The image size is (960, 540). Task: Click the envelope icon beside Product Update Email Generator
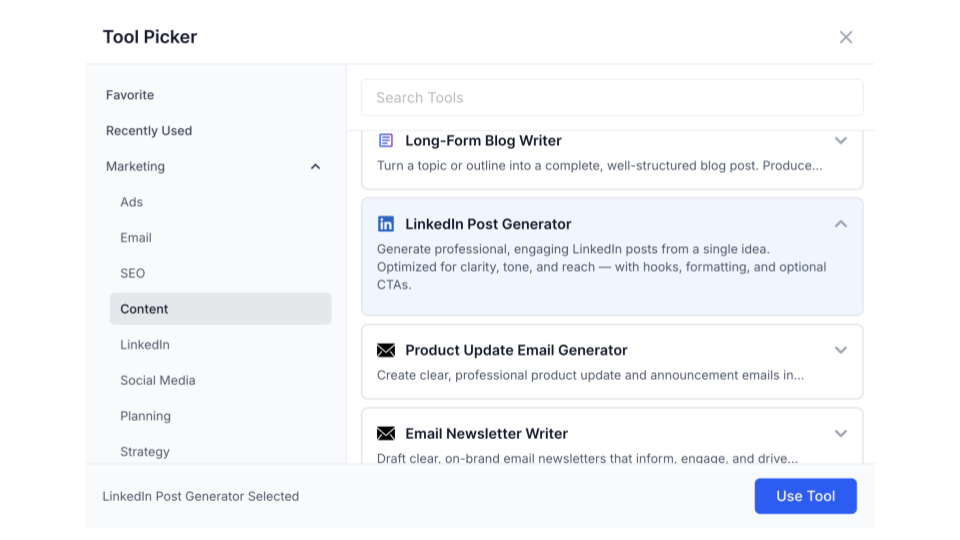(x=386, y=350)
